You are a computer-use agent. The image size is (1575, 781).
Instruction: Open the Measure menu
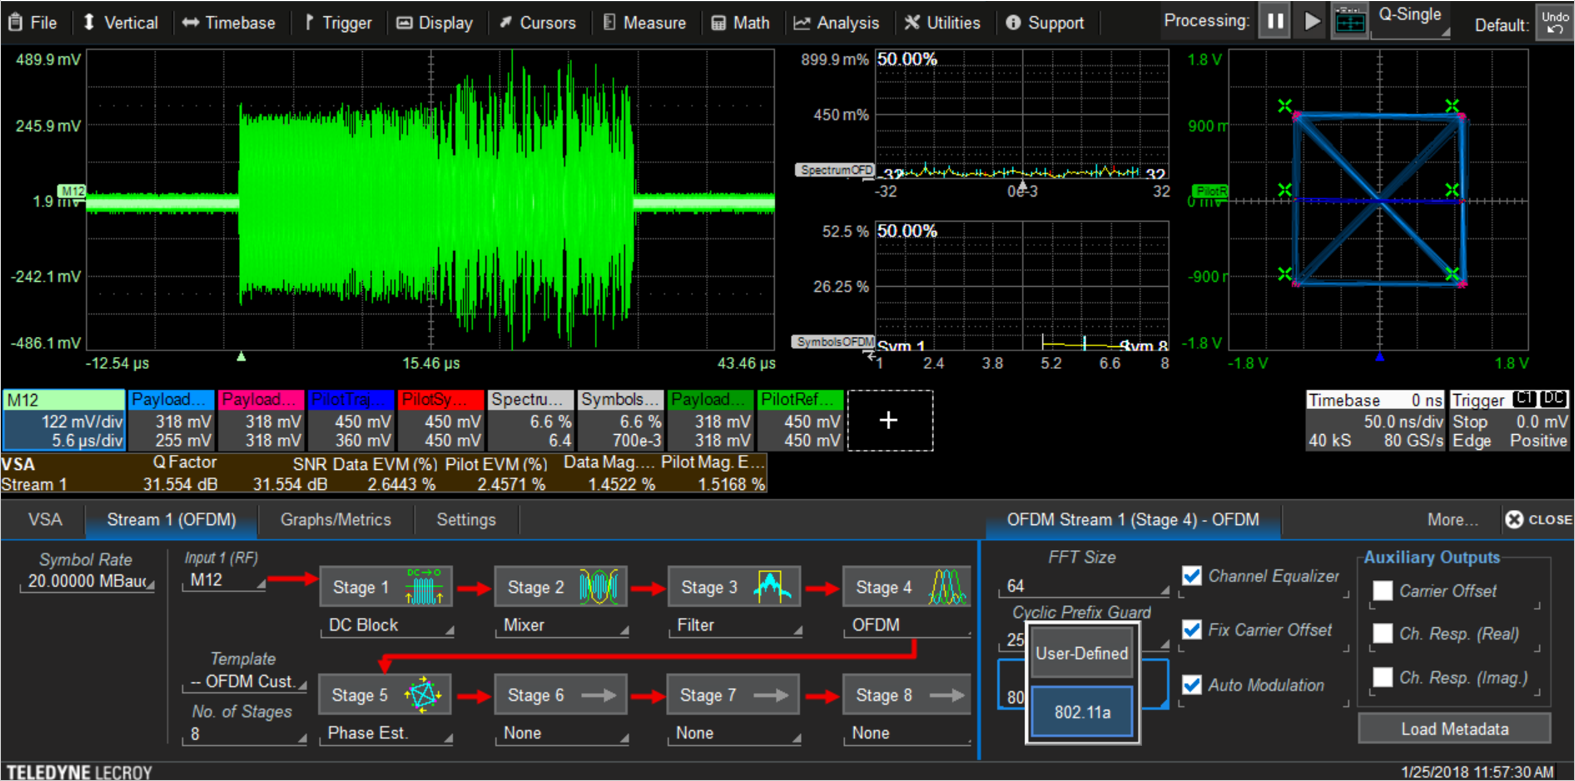[x=645, y=22]
